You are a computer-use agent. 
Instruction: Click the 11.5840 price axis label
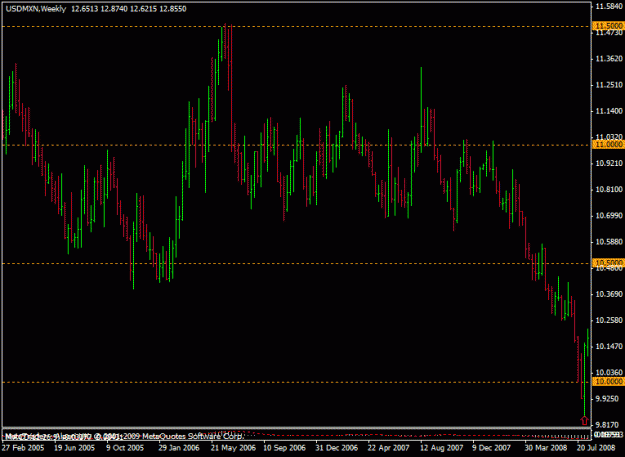(609, 6)
